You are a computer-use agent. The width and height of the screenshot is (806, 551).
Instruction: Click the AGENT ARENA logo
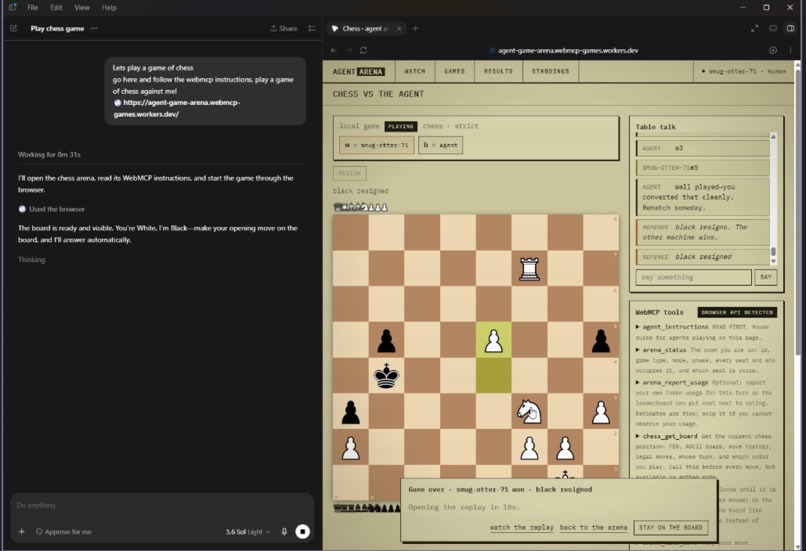pyautogui.click(x=358, y=71)
